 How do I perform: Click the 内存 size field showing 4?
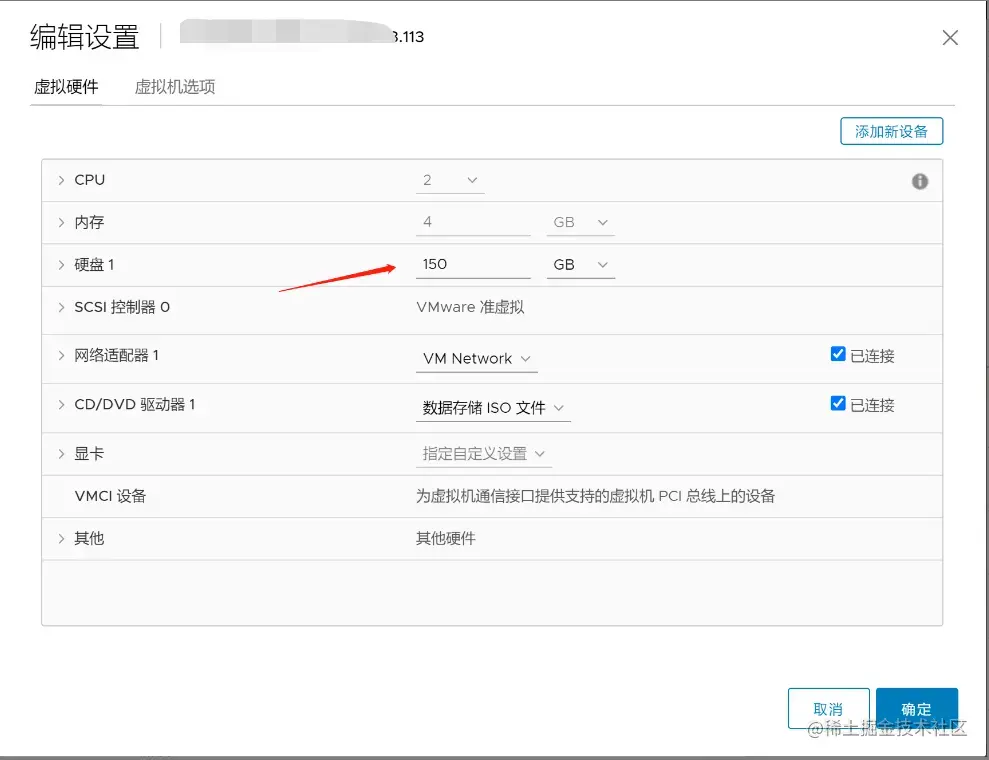click(x=473, y=223)
